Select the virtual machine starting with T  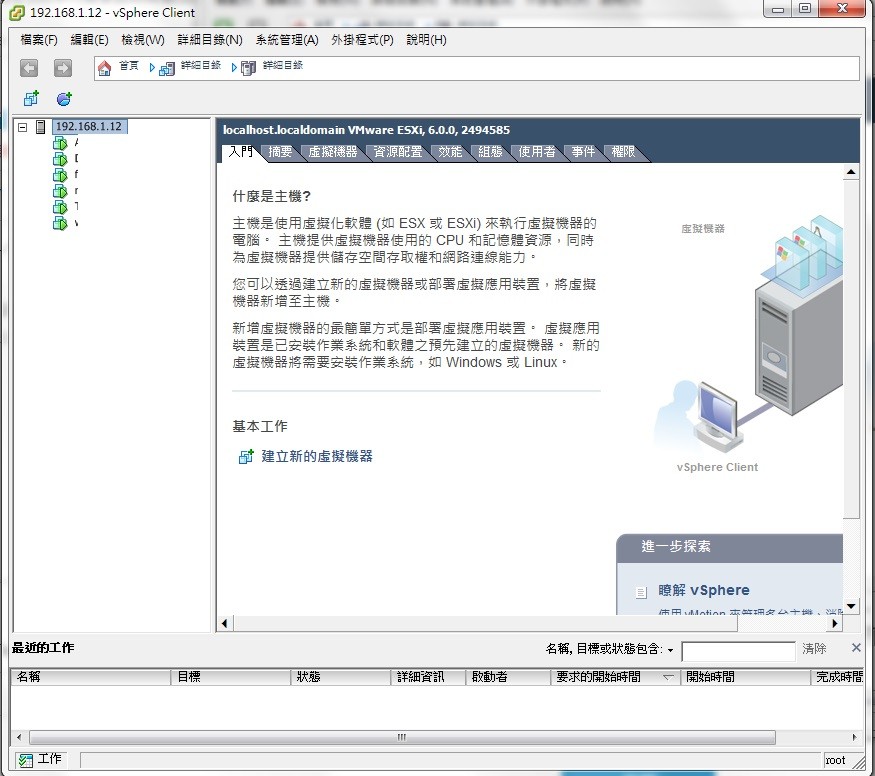(60, 207)
